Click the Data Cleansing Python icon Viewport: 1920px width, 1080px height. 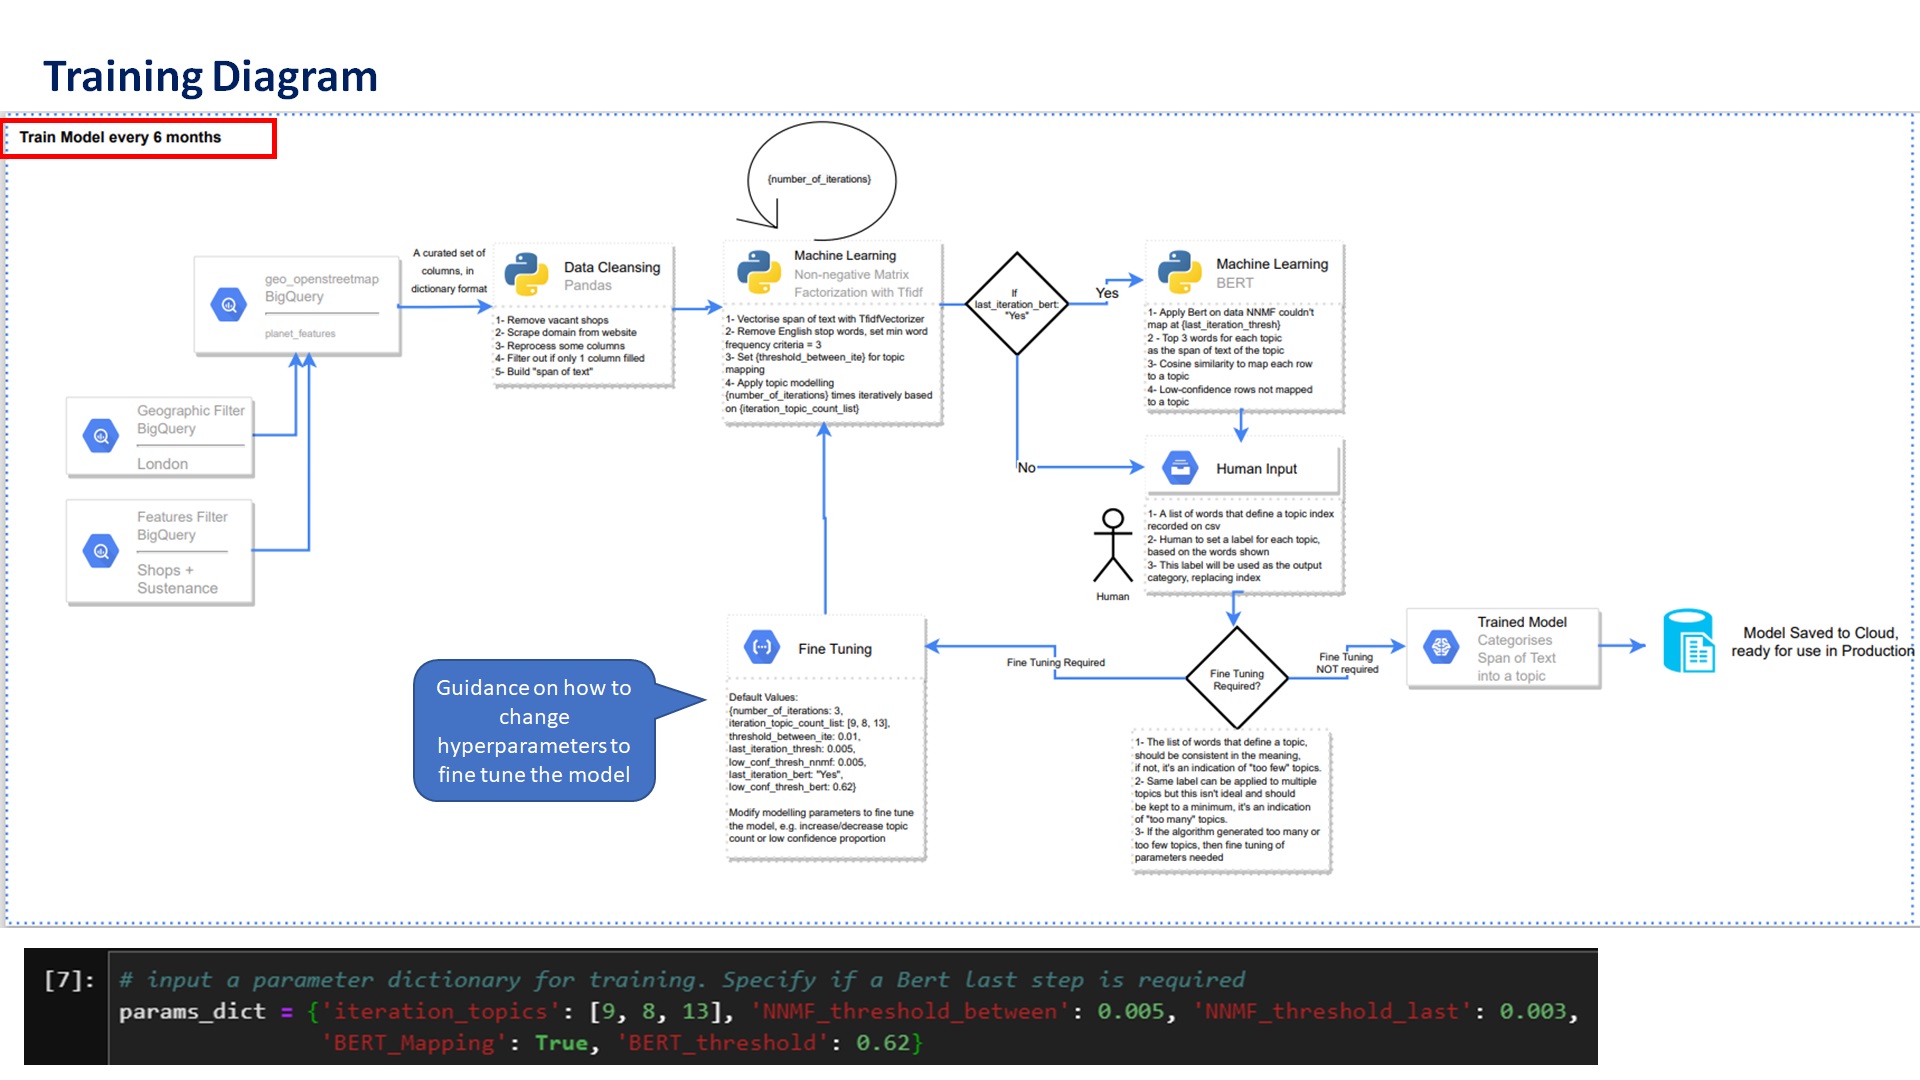[x=526, y=273]
